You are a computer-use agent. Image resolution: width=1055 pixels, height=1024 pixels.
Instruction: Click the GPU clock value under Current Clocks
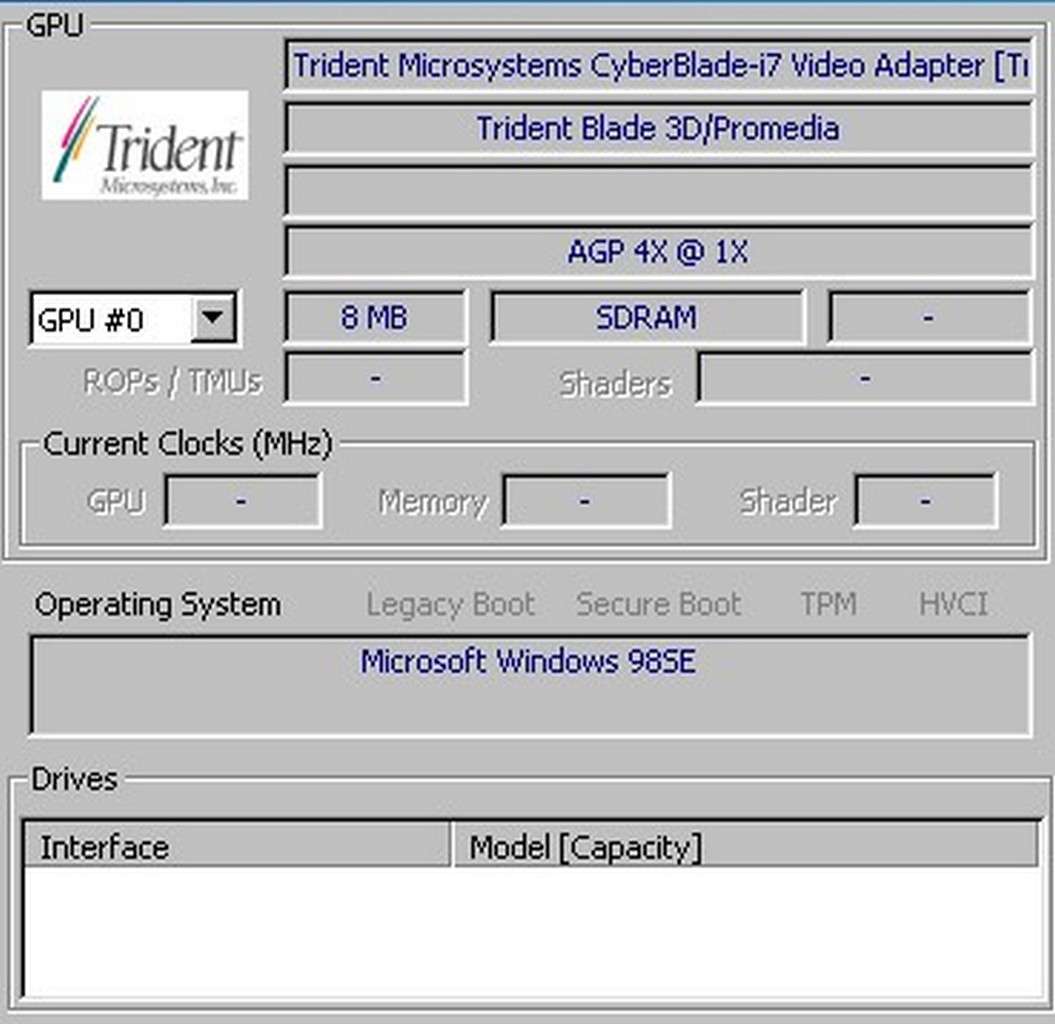click(243, 500)
